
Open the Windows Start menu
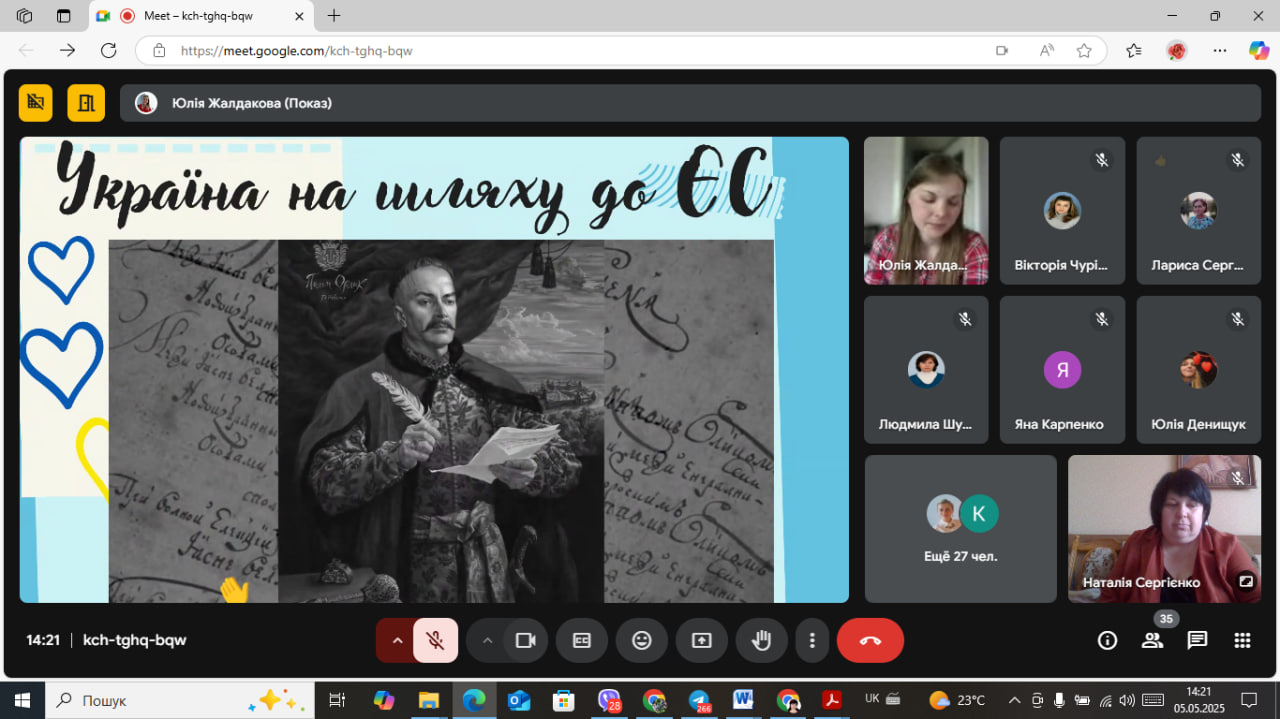click(22, 700)
